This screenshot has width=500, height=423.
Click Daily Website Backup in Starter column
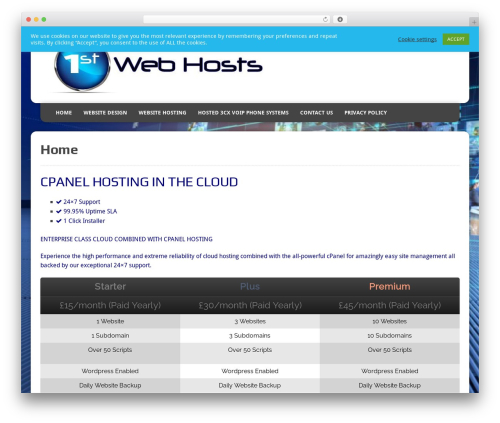point(110,385)
